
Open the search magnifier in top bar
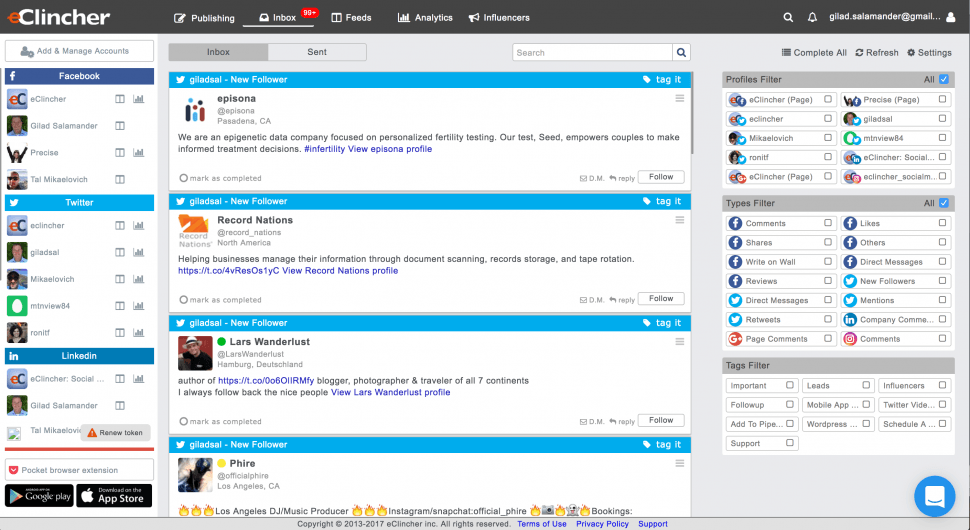[x=788, y=17]
